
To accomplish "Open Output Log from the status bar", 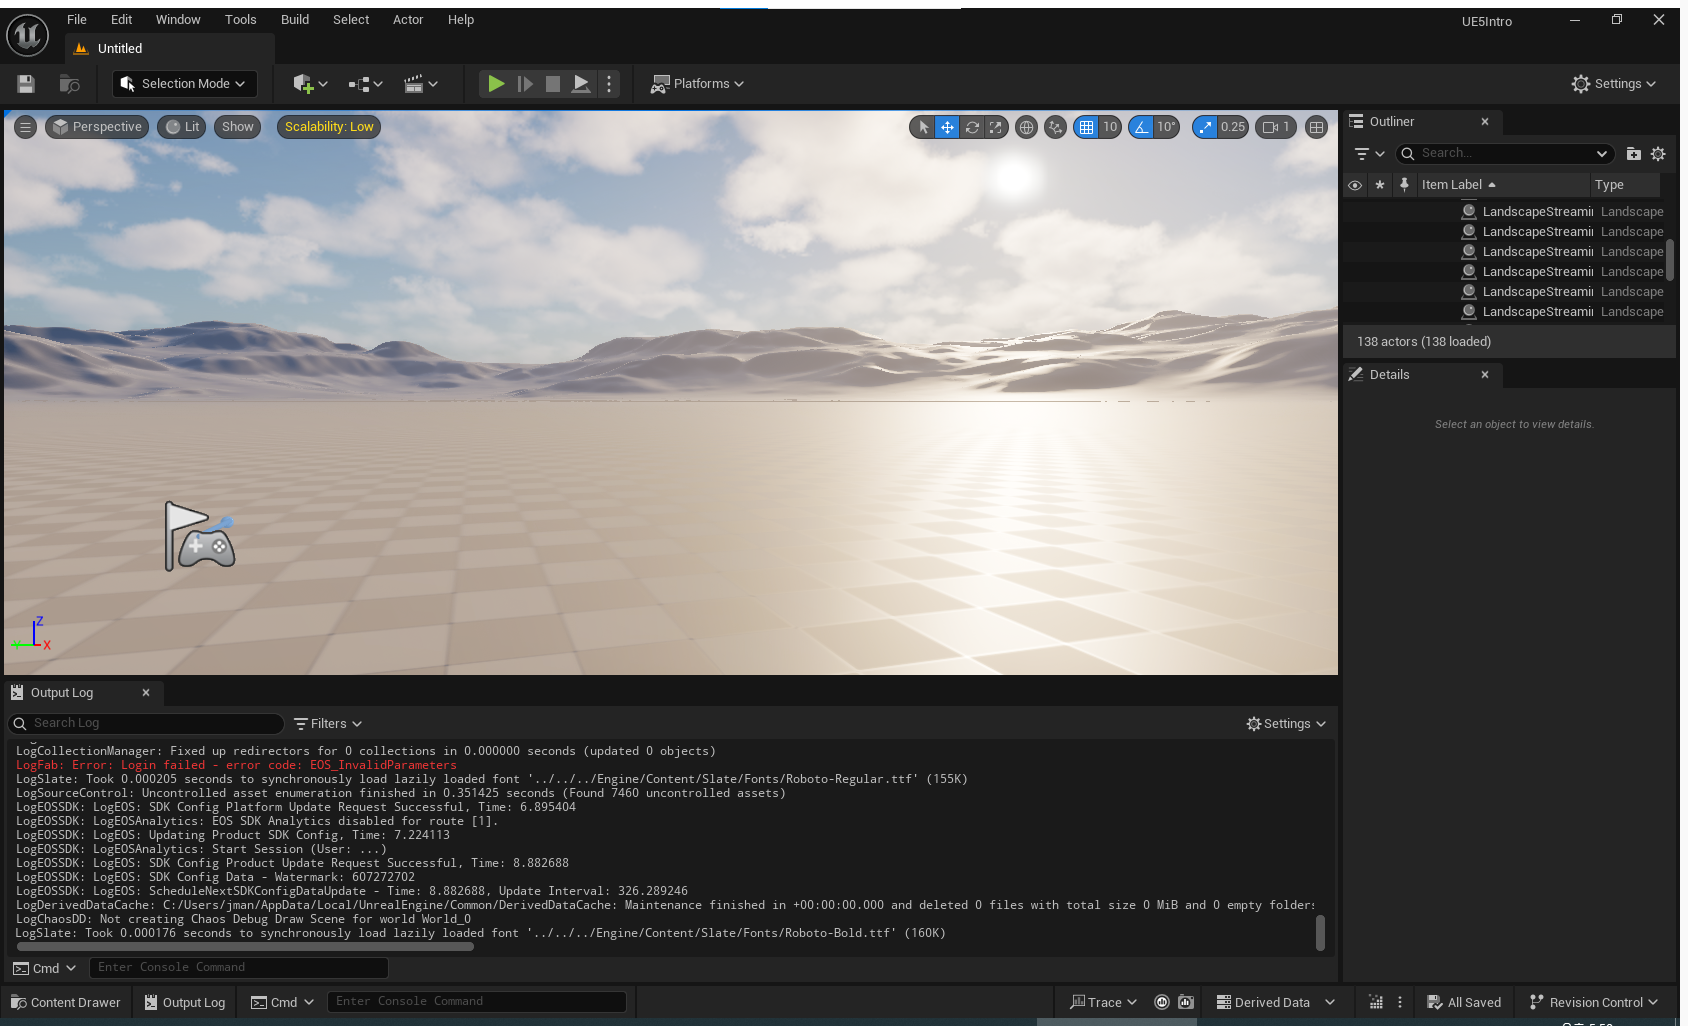I will coord(185,1003).
